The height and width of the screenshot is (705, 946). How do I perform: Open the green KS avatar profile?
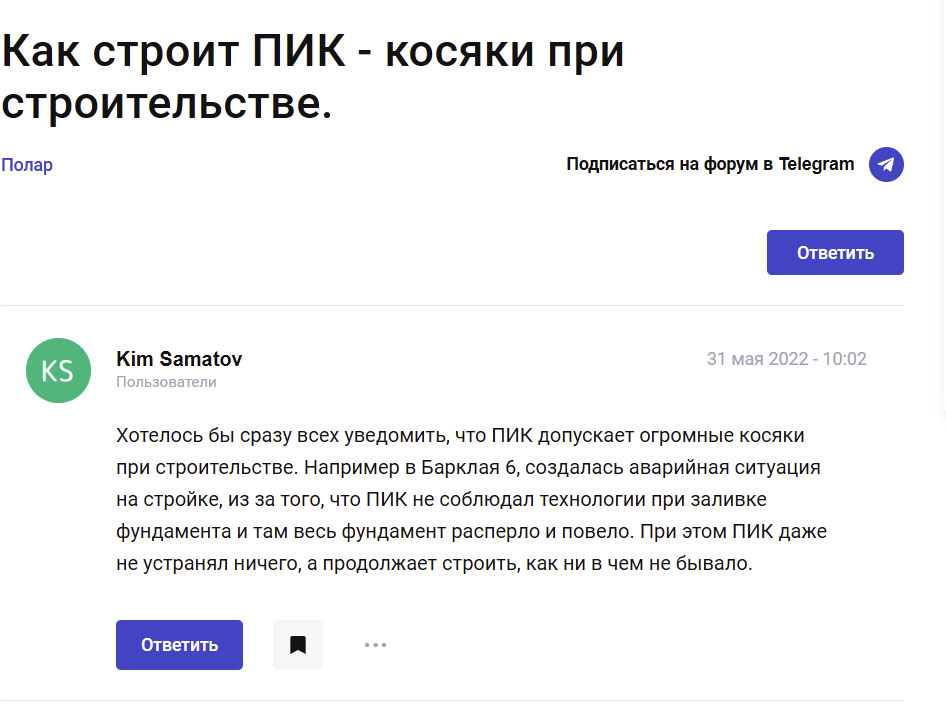pyautogui.click(x=59, y=370)
